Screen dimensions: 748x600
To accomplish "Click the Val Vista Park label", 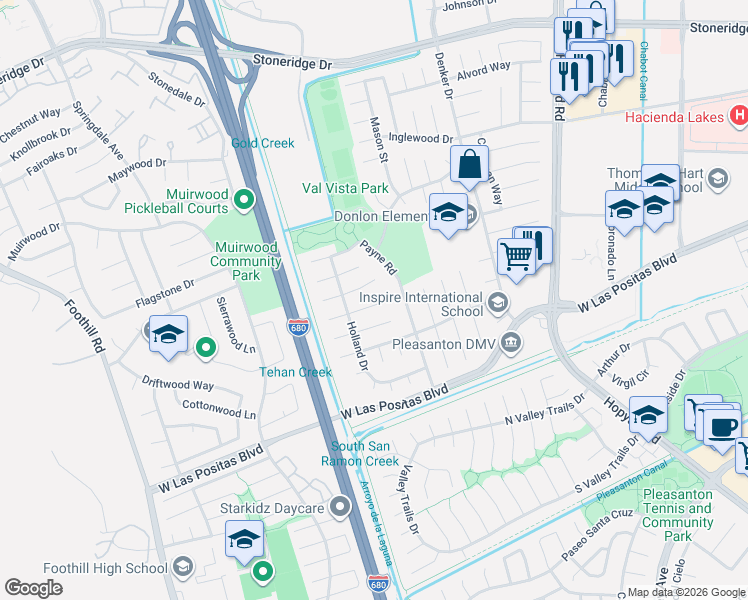I will point(345,188).
